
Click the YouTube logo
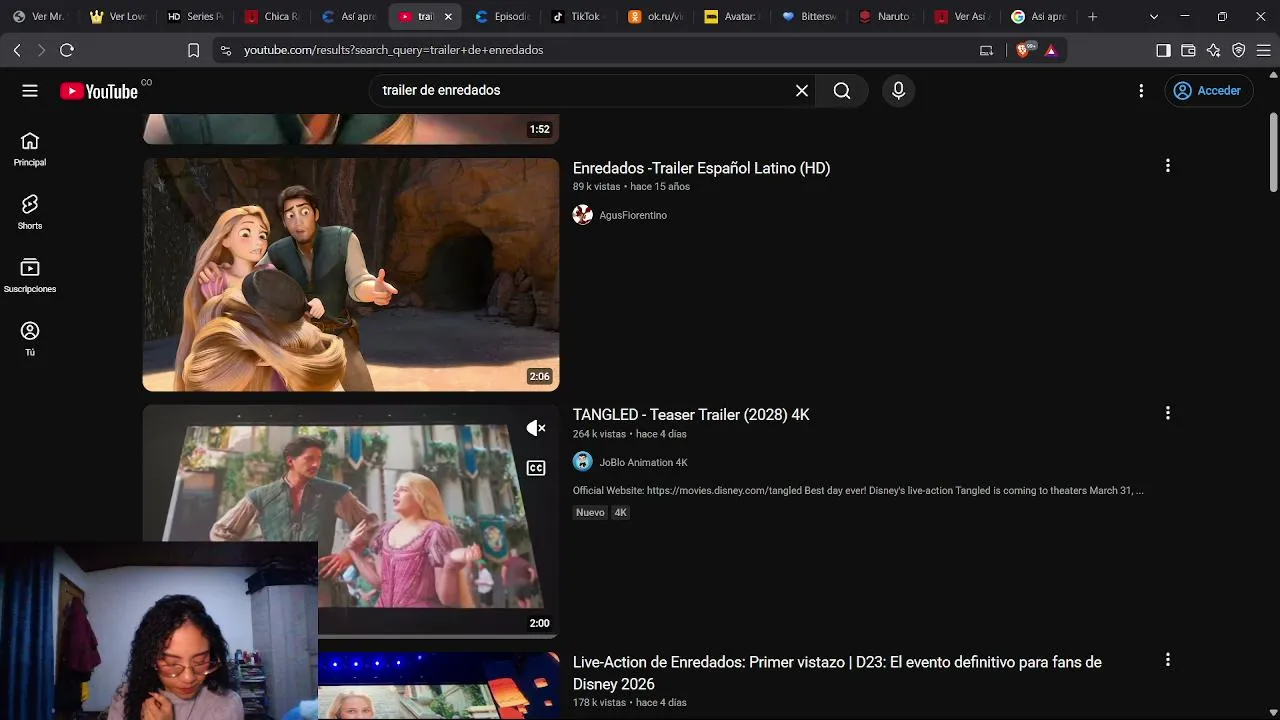pyautogui.click(x=99, y=91)
